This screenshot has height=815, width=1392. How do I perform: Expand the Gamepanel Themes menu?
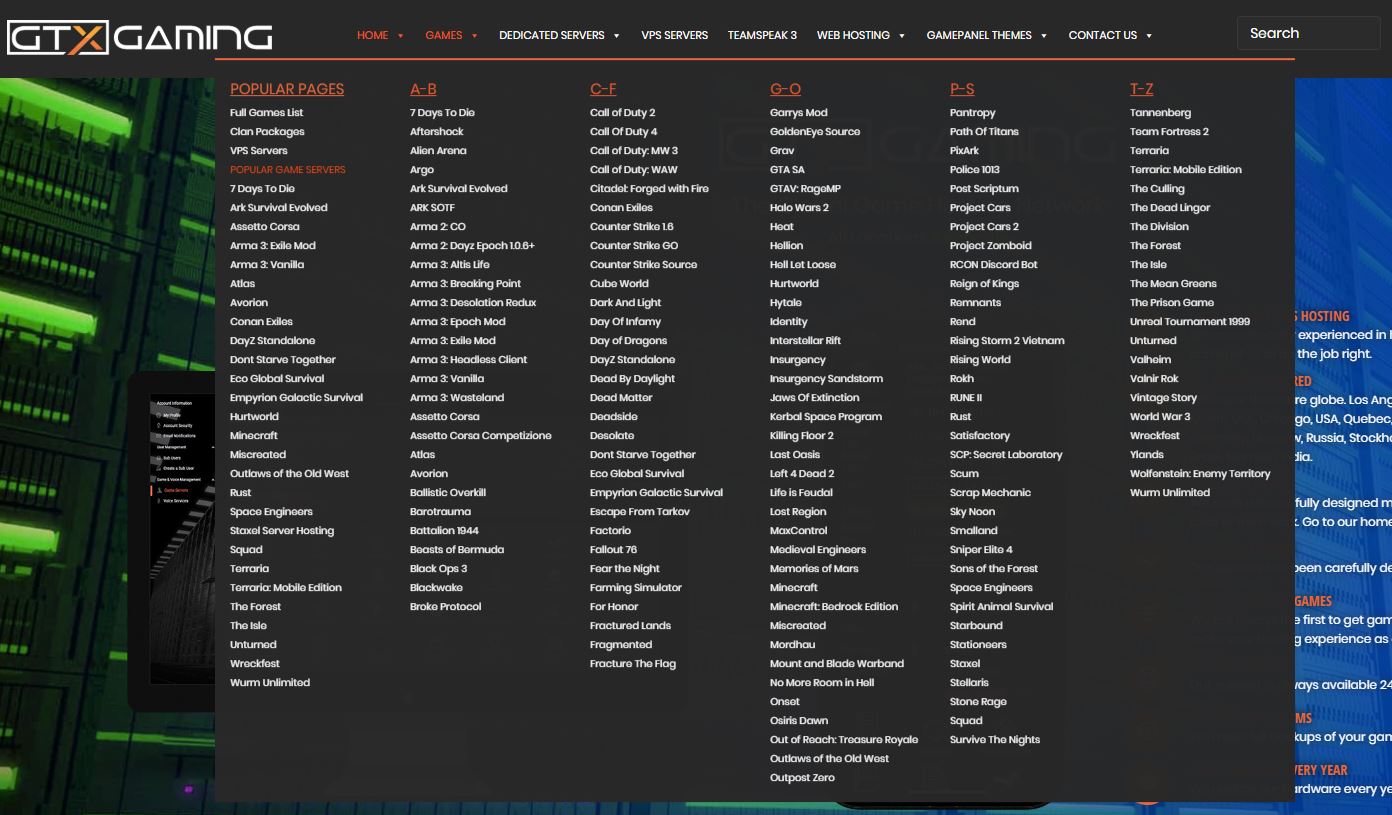[1043, 36]
